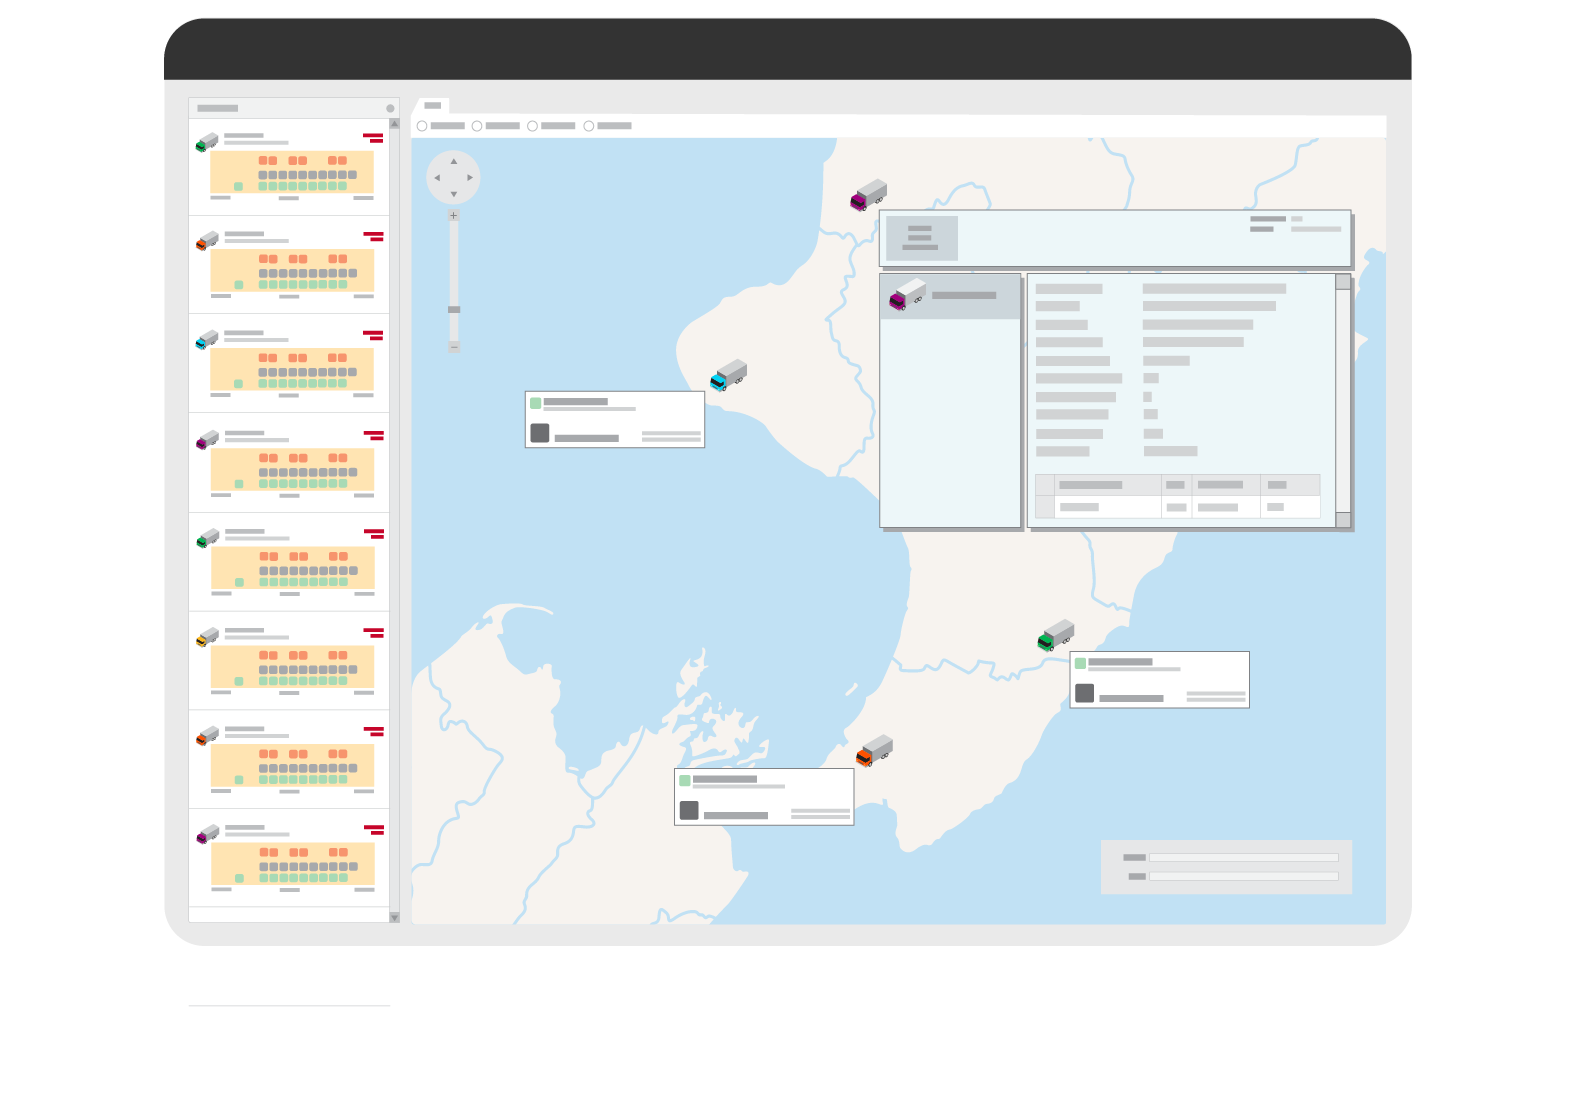Pan the map up with the arrow control
Screen dimensions: 1569x1103
[x=453, y=161]
